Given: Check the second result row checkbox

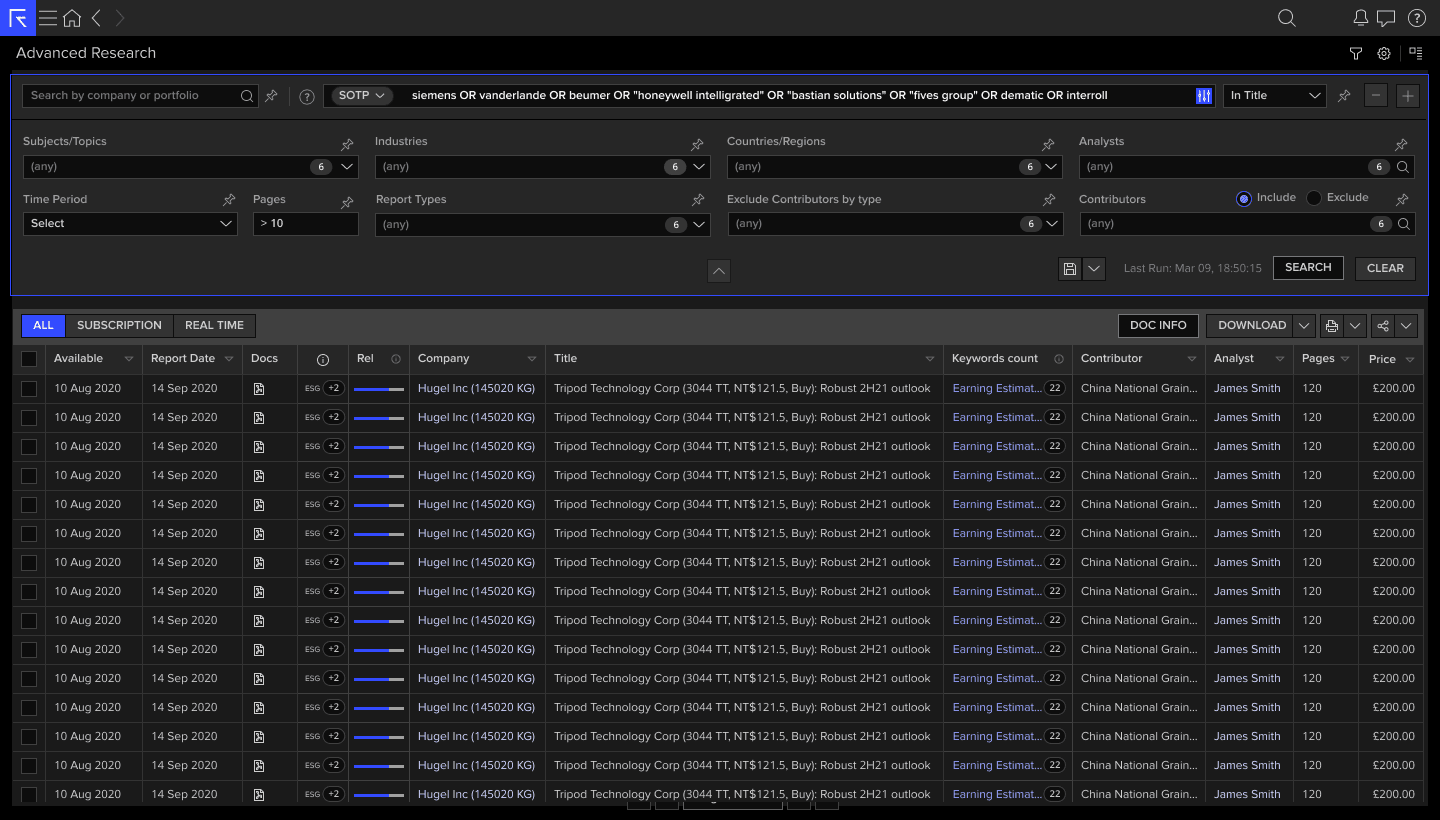Looking at the screenshot, I should click(x=29, y=418).
